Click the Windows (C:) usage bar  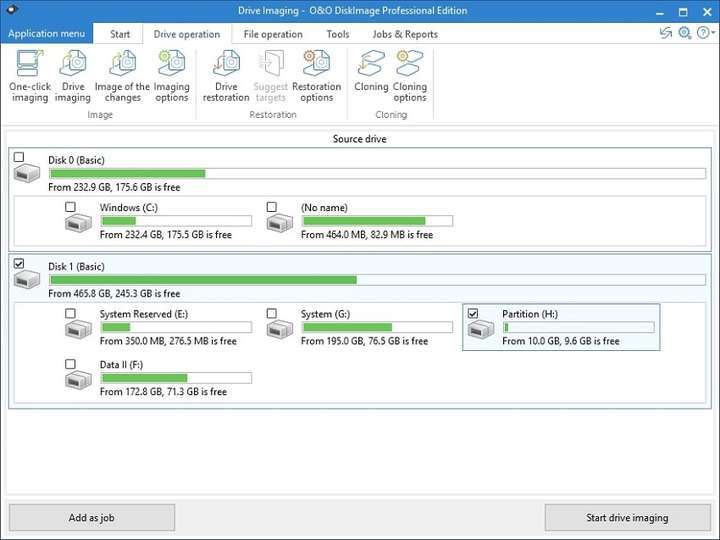pos(176,221)
